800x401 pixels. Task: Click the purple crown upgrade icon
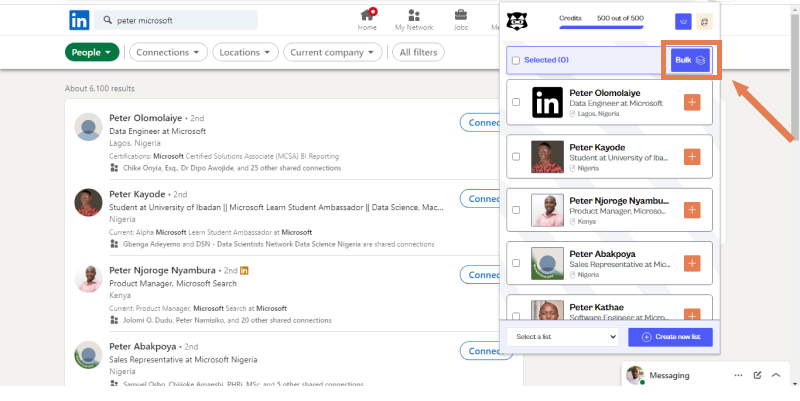coord(683,21)
